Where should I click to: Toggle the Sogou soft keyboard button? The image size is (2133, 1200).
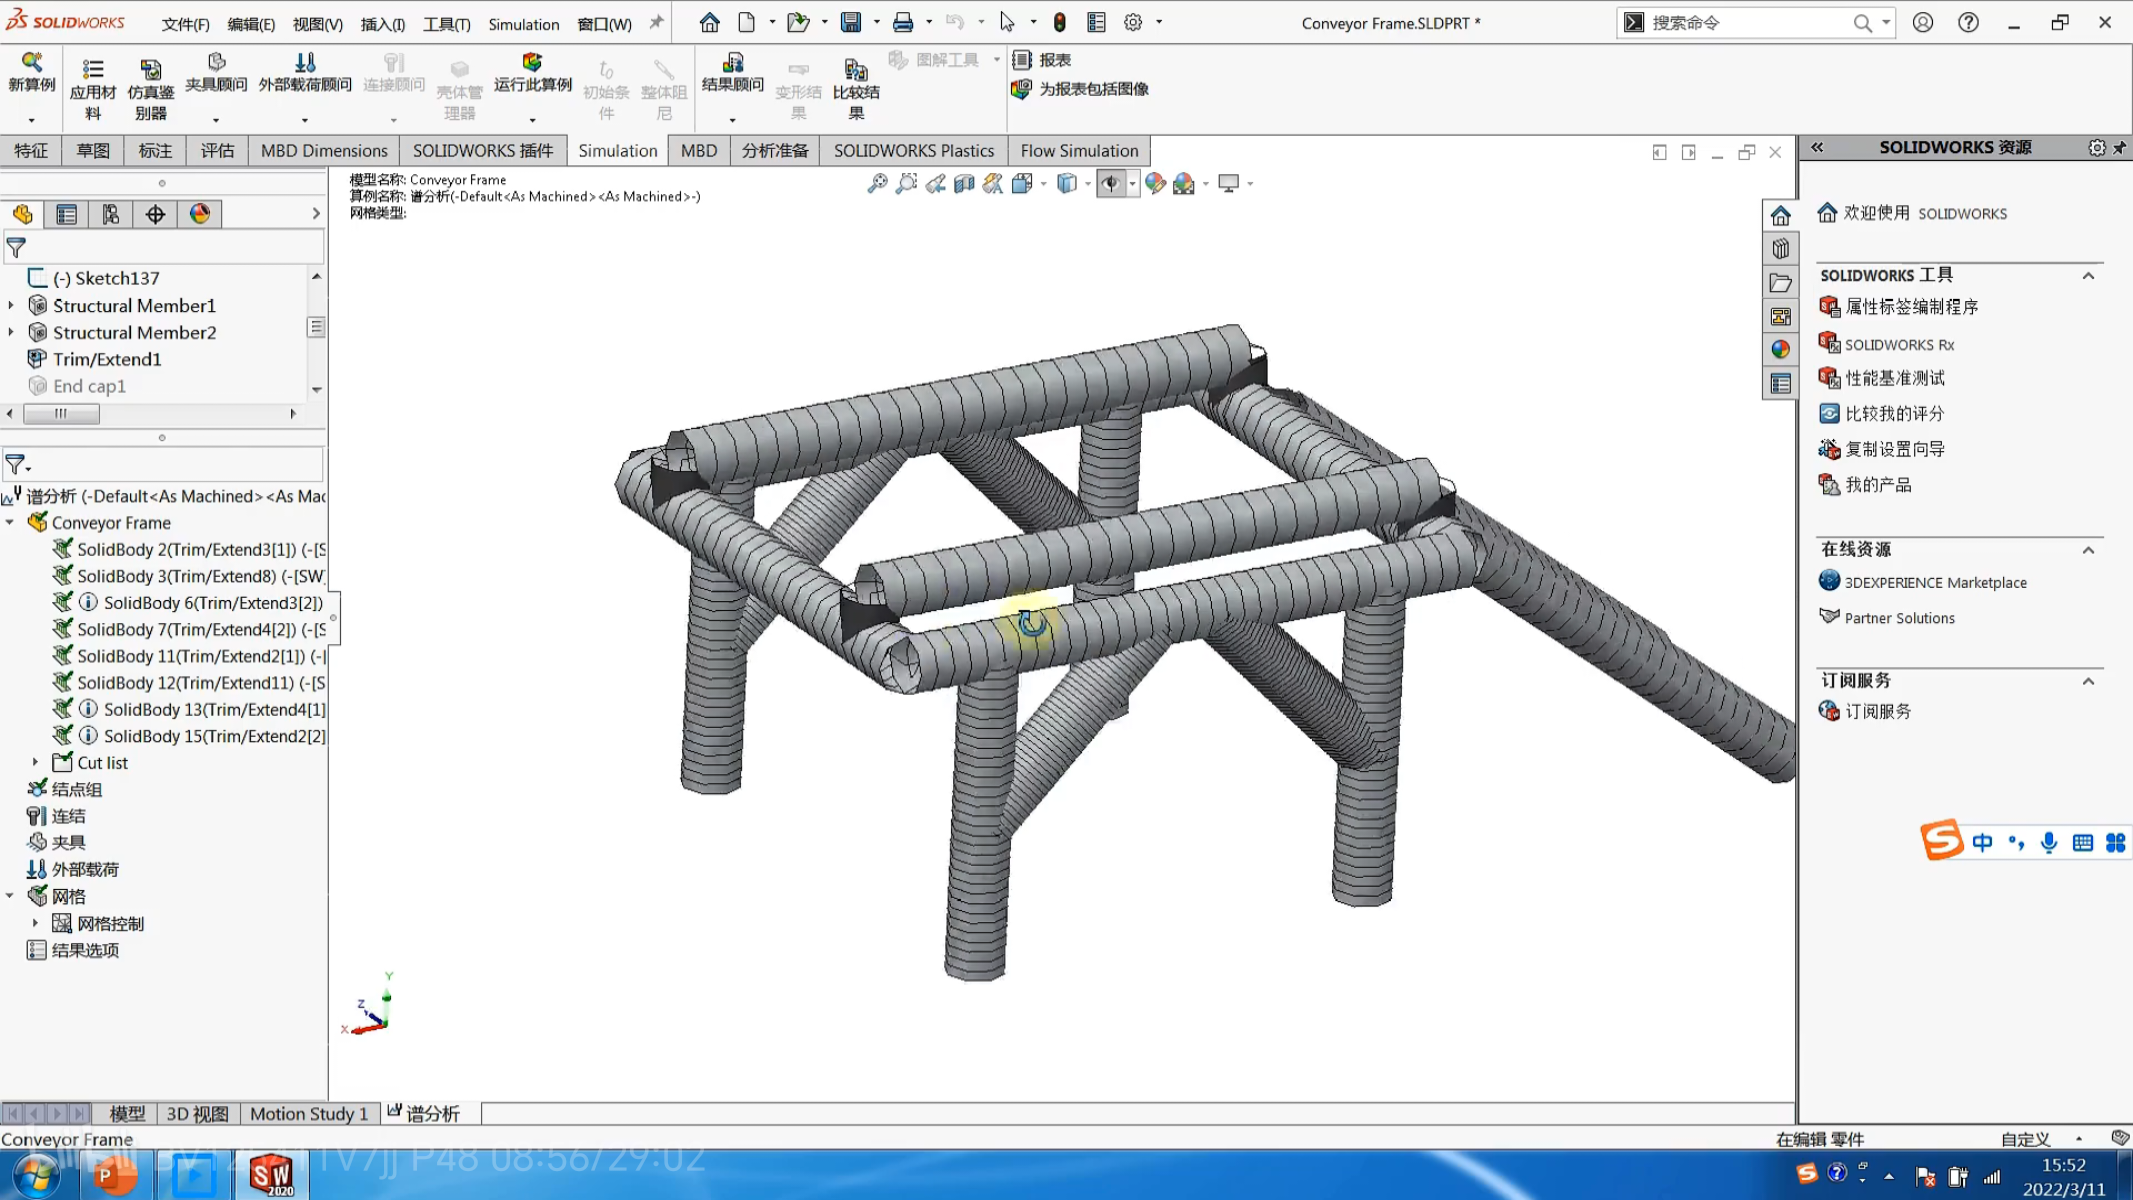point(2082,842)
